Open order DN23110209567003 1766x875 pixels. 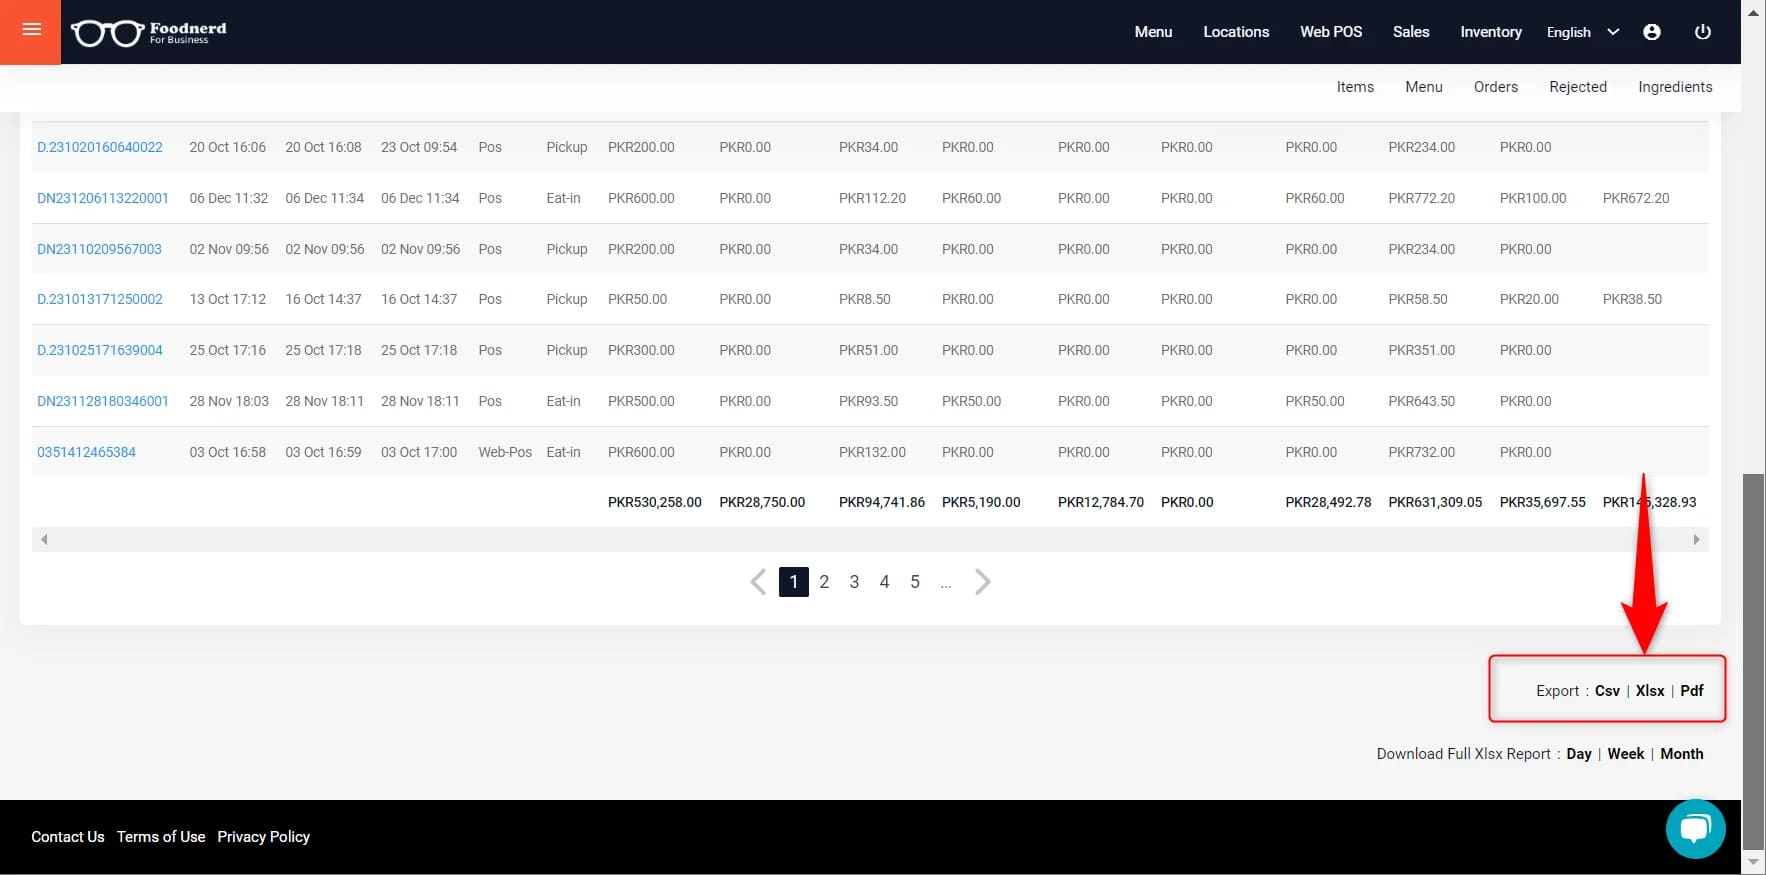[x=99, y=249]
